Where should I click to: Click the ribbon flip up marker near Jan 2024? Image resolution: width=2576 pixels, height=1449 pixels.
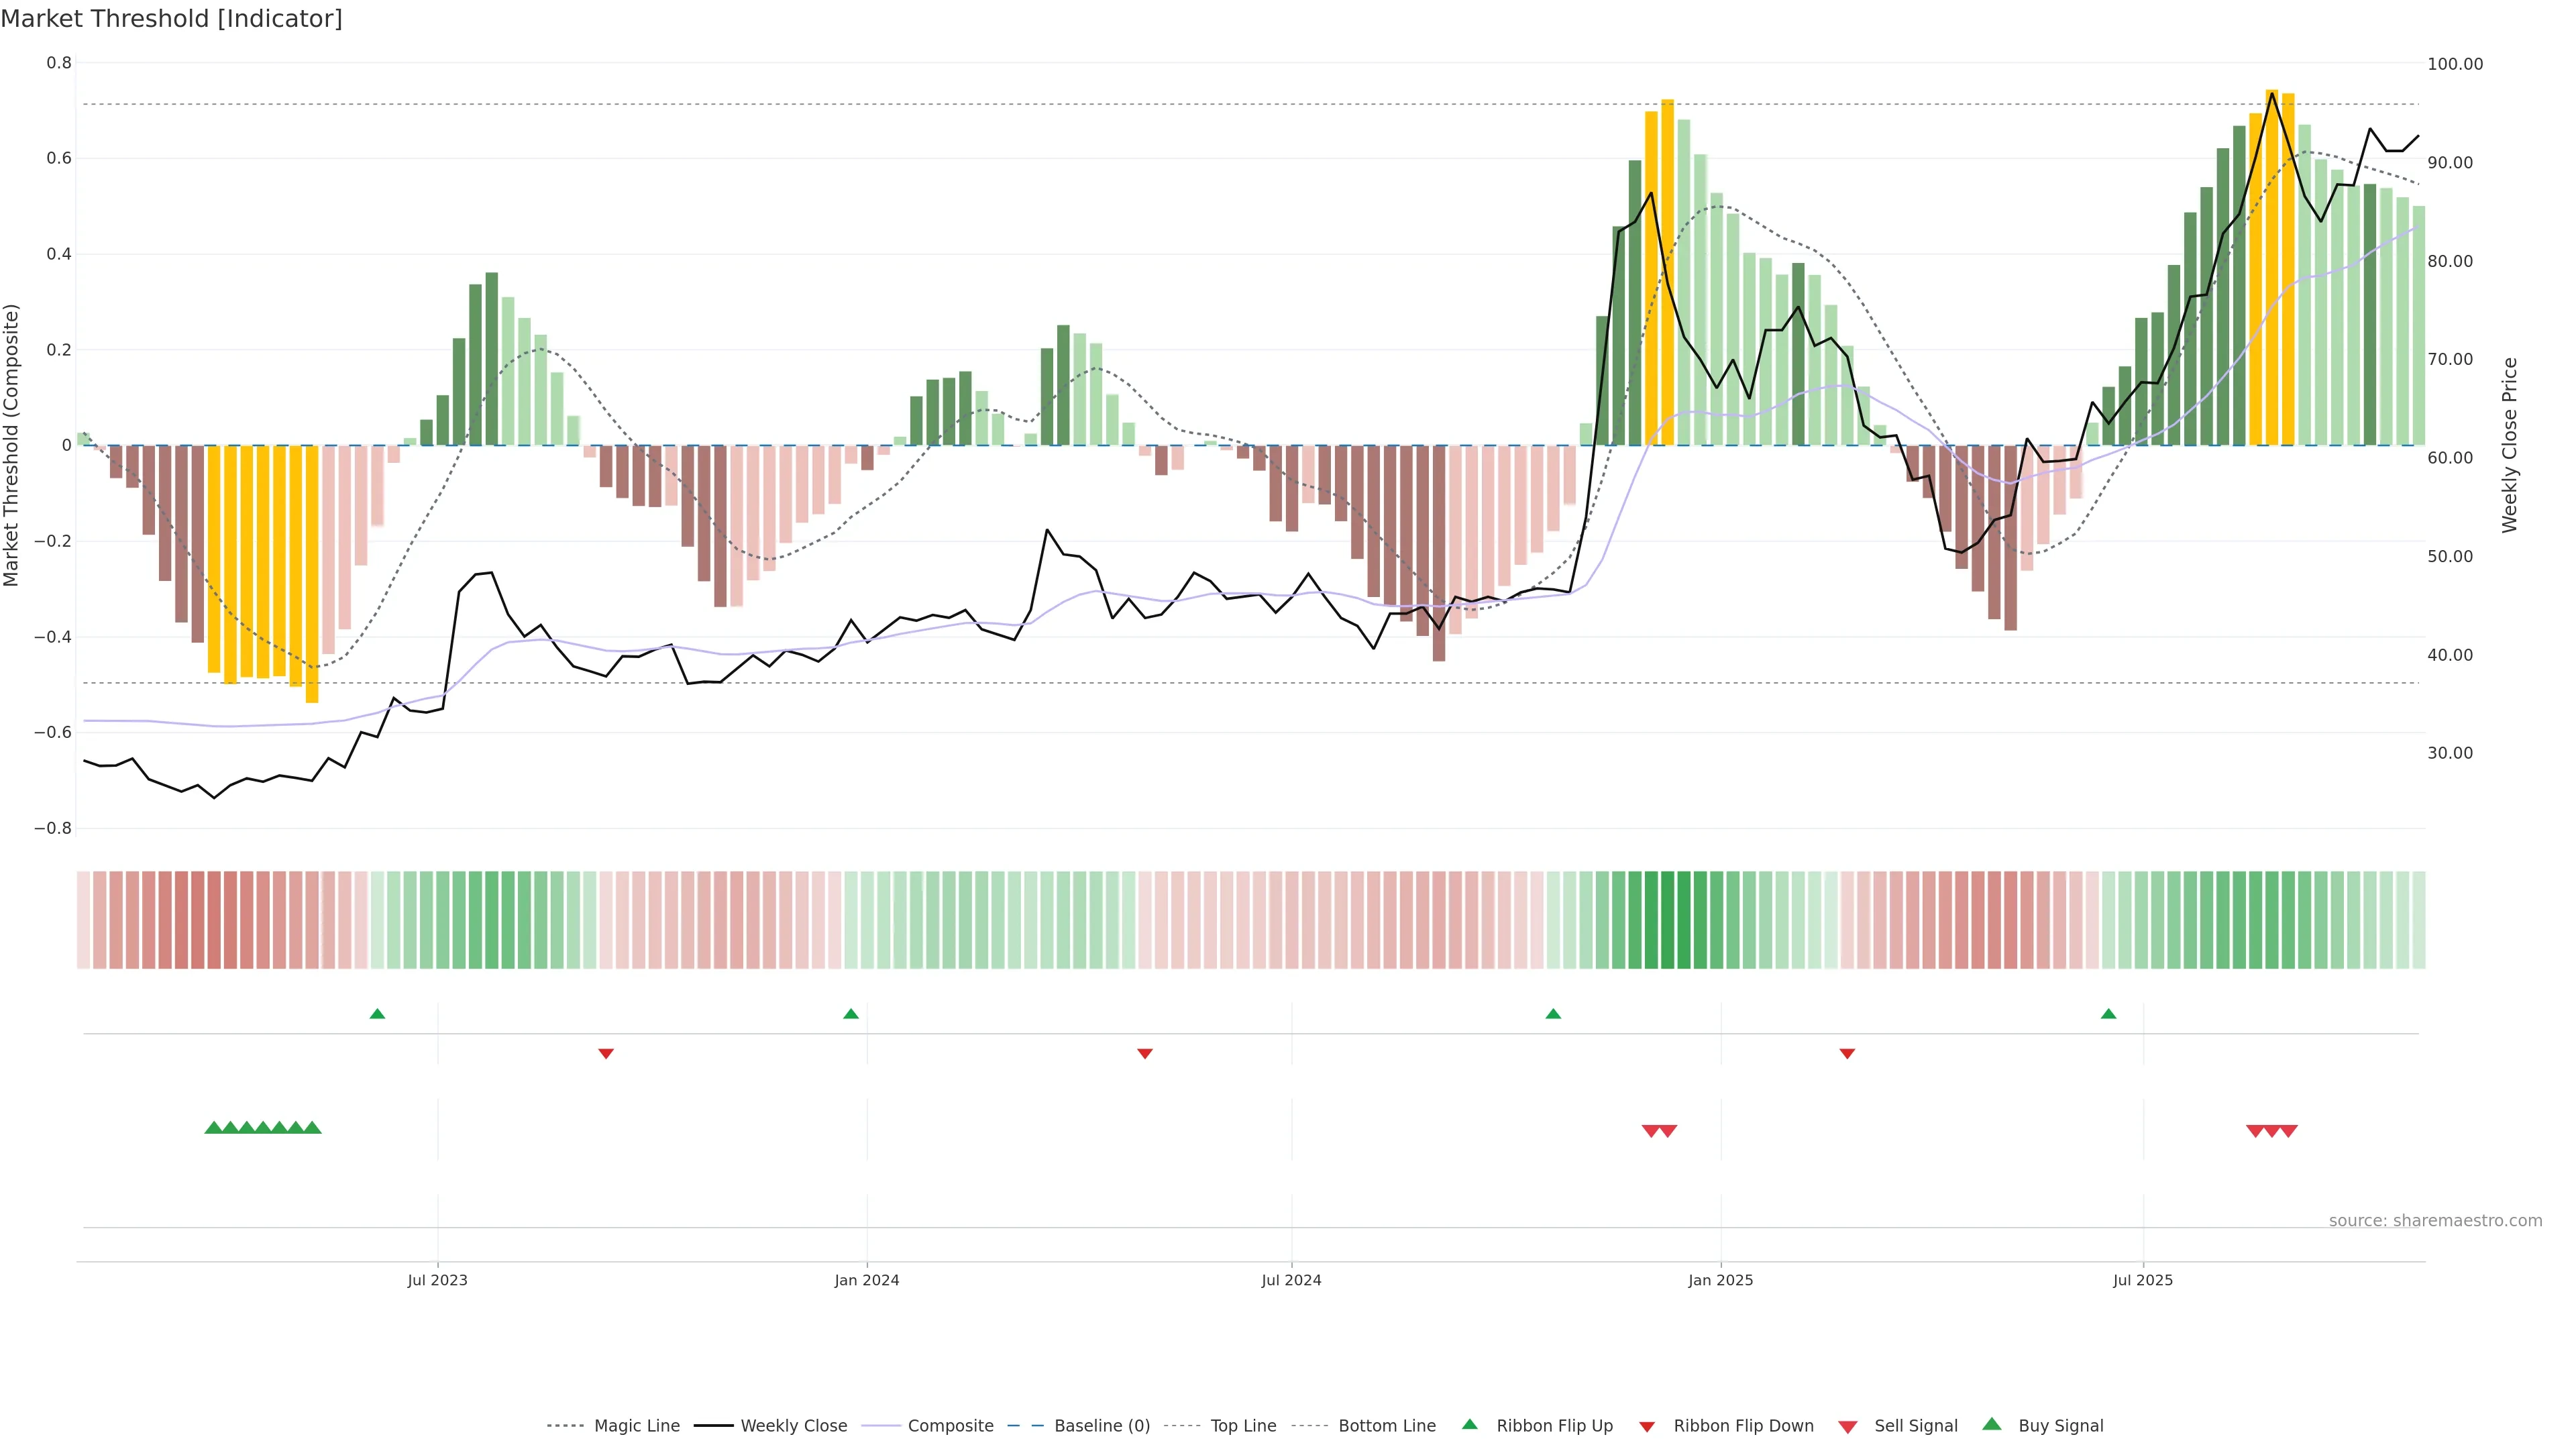pyautogui.click(x=851, y=1014)
